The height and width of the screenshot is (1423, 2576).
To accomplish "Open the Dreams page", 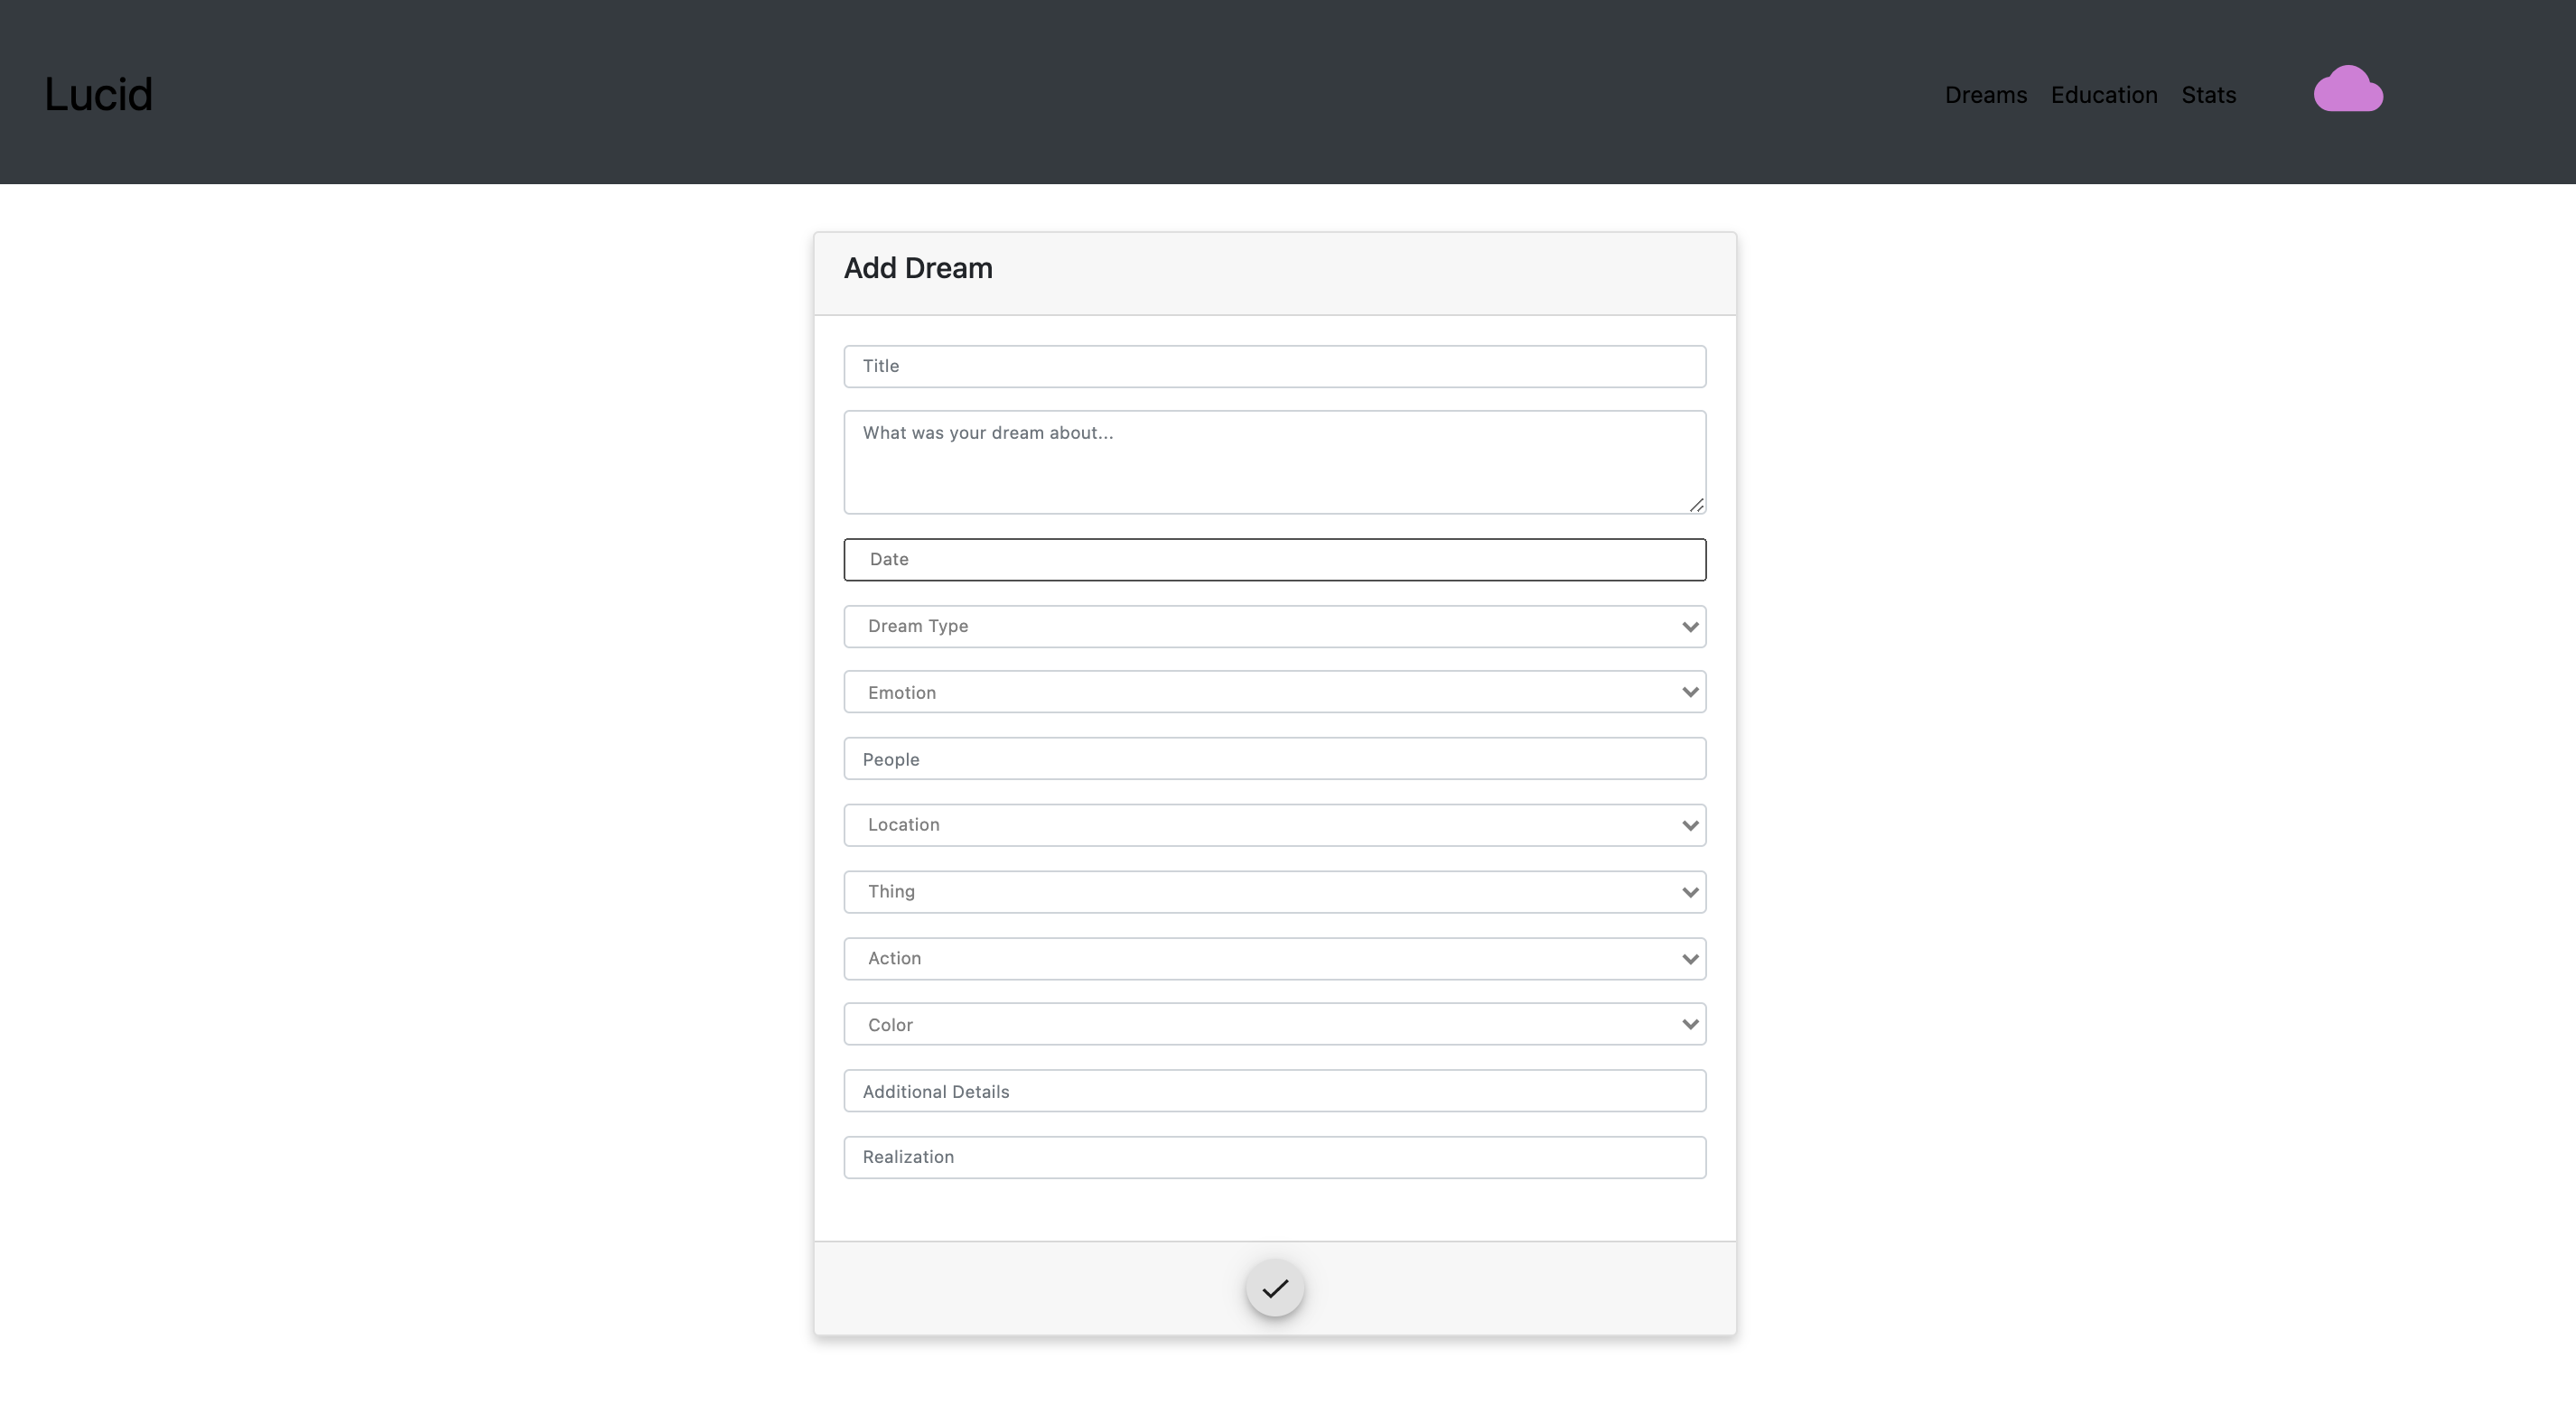I will coord(1985,95).
